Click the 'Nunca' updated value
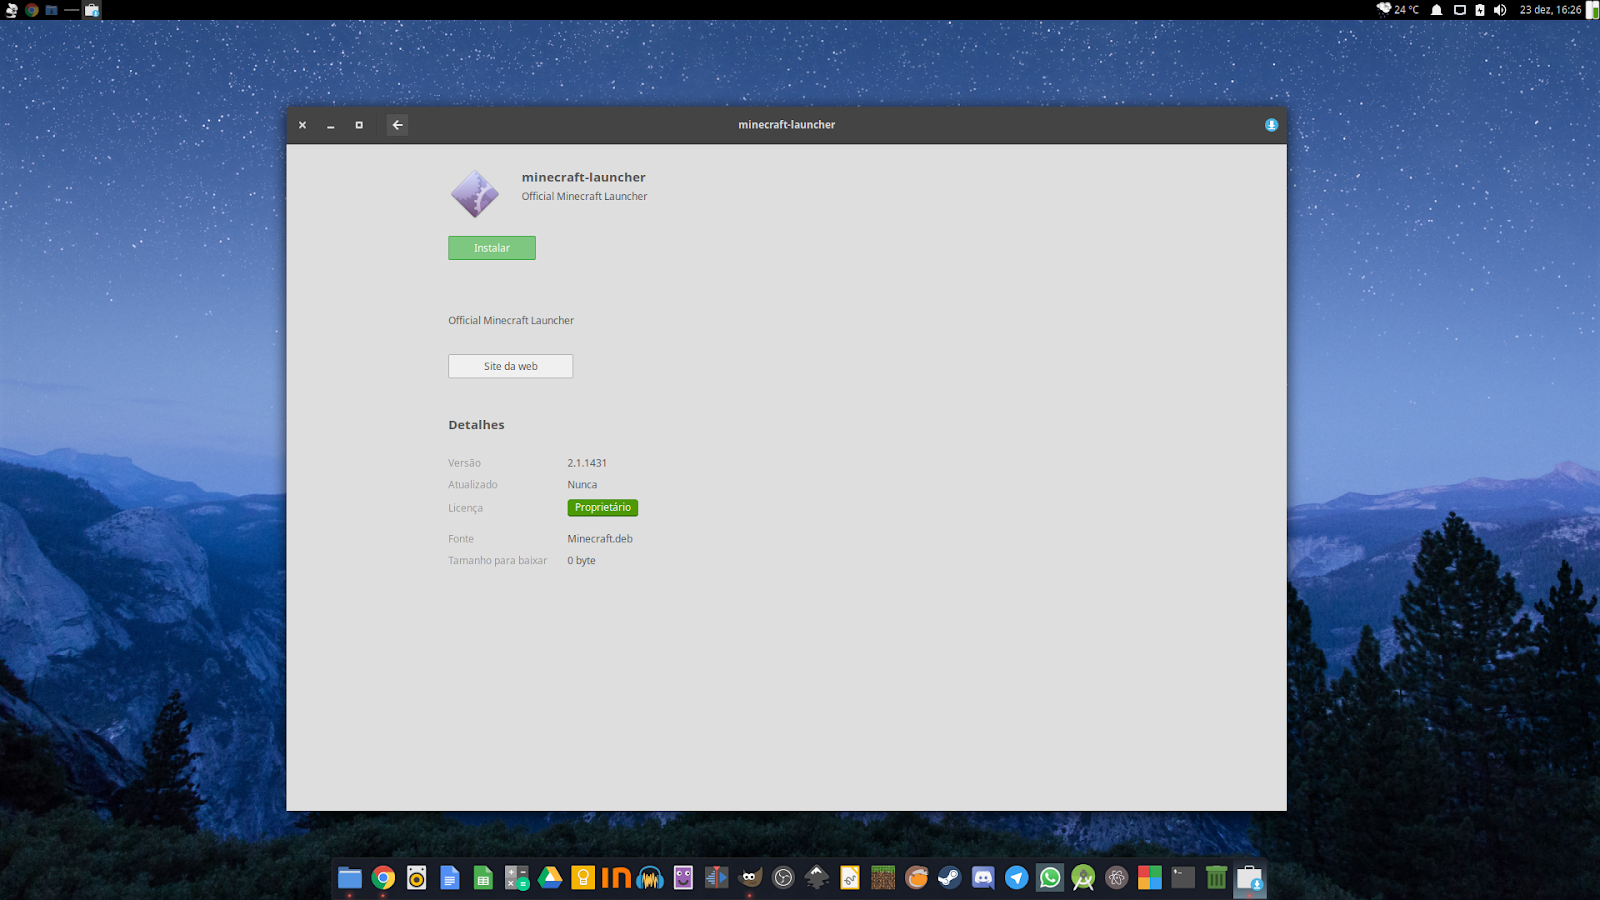The image size is (1600, 900). 582,485
